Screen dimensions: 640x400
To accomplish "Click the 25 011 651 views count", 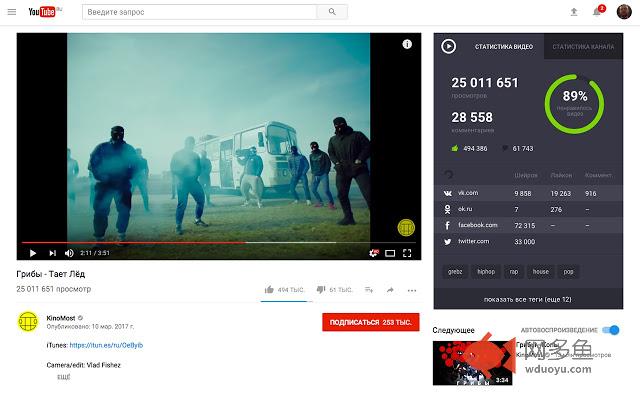I will (x=484, y=83).
